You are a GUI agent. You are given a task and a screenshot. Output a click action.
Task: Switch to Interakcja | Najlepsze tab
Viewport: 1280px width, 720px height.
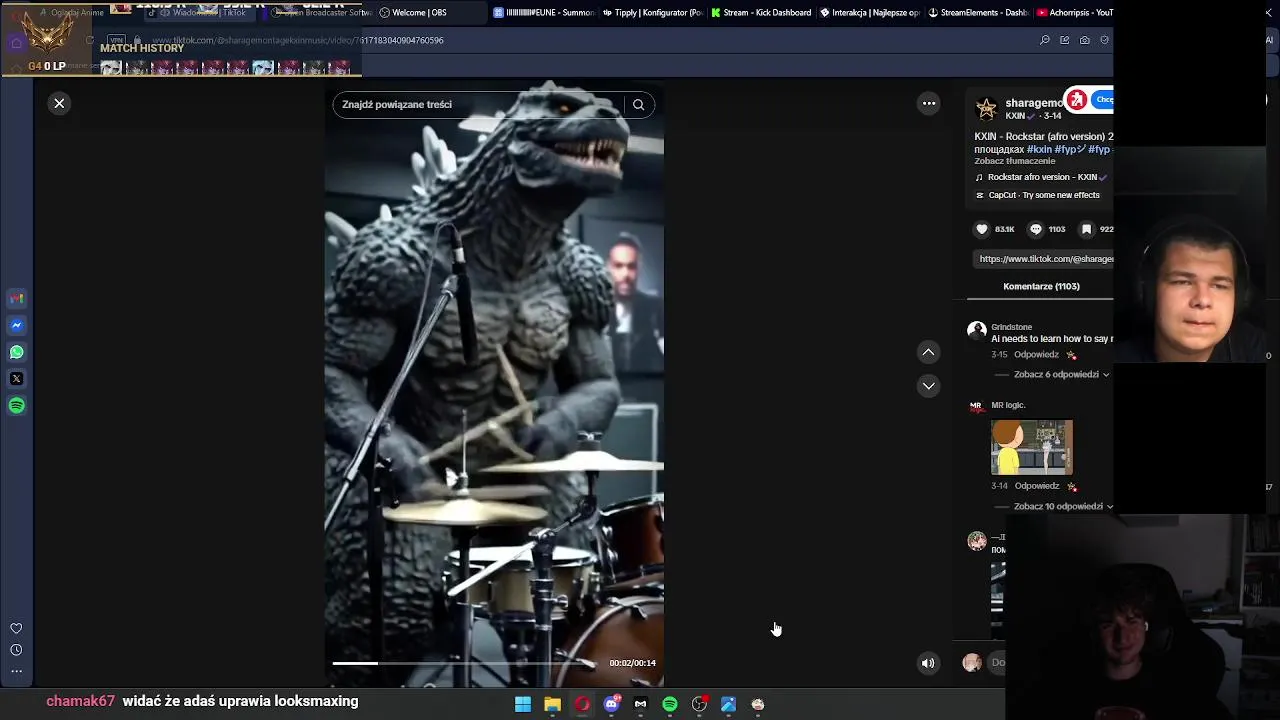[869, 13]
